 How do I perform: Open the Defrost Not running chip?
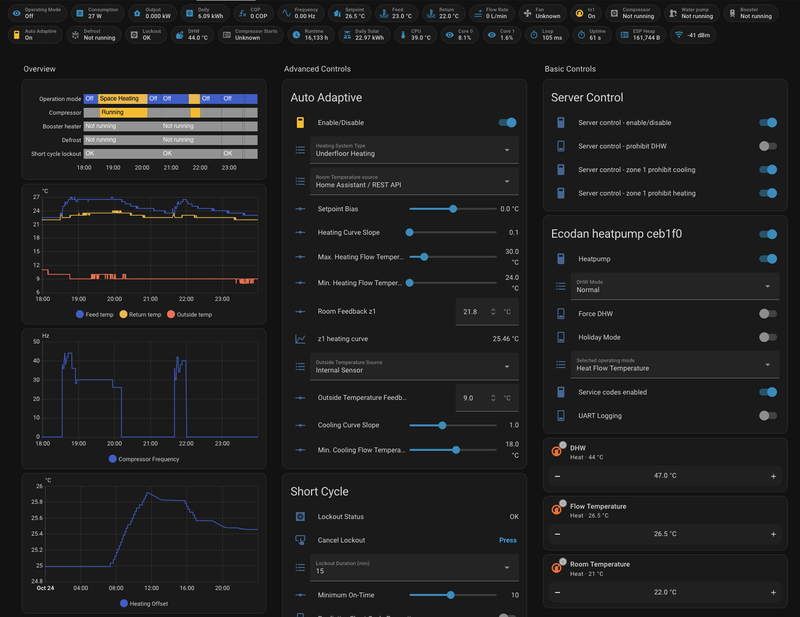click(x=94, y=35)
